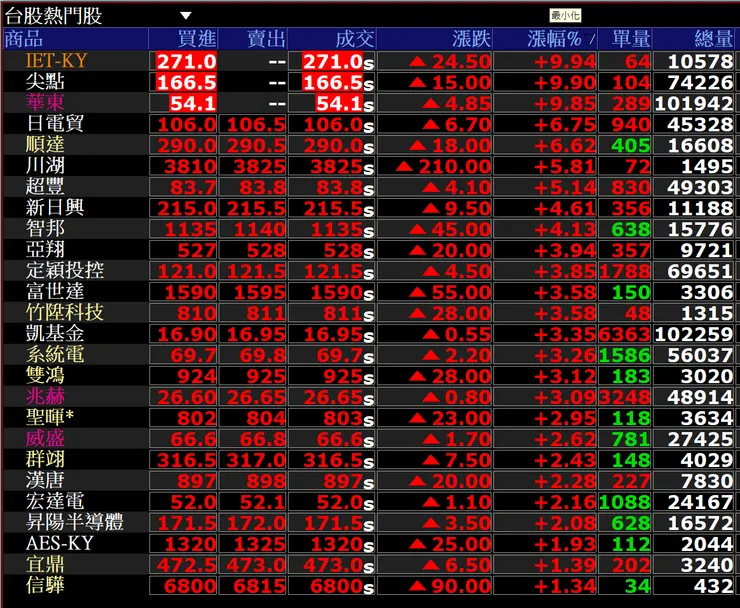This screenshot has width=740, height=608.
Task: Select the AES-KY stock name
Action: [59, 543]
